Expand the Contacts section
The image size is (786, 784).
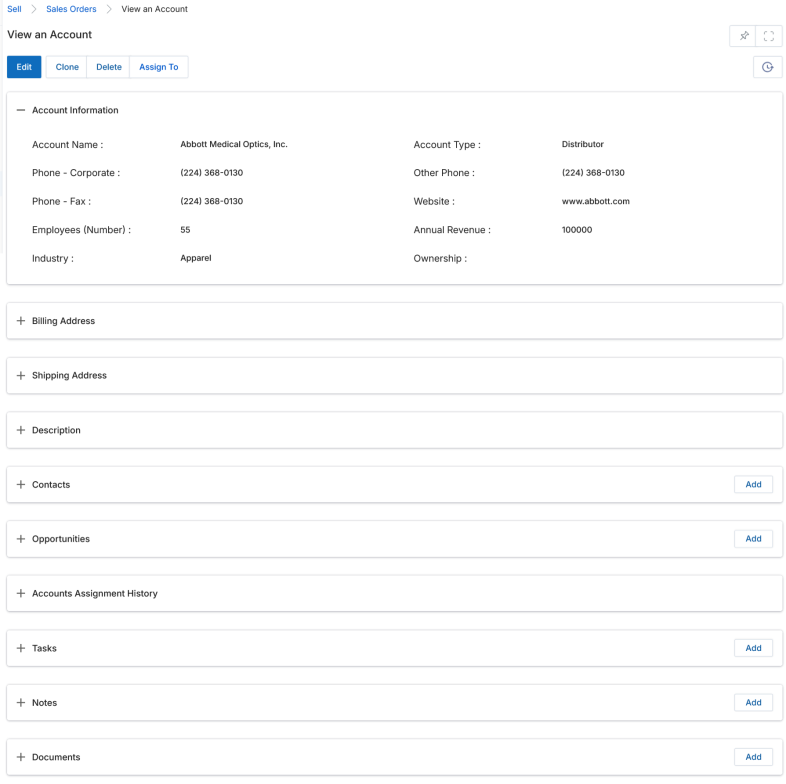pyautogui.click(x=21, y=485)
